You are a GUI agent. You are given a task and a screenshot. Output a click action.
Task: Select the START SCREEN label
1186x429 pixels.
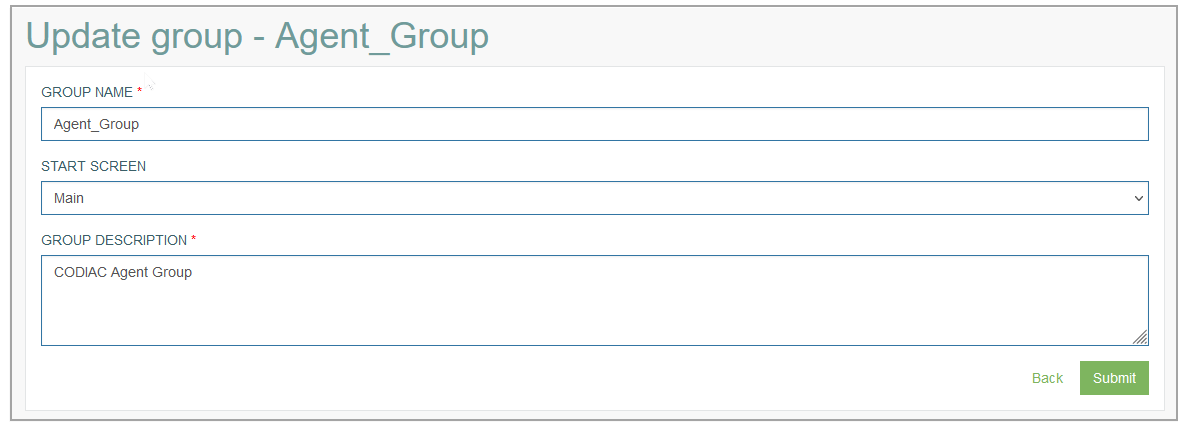pos(94,166)
